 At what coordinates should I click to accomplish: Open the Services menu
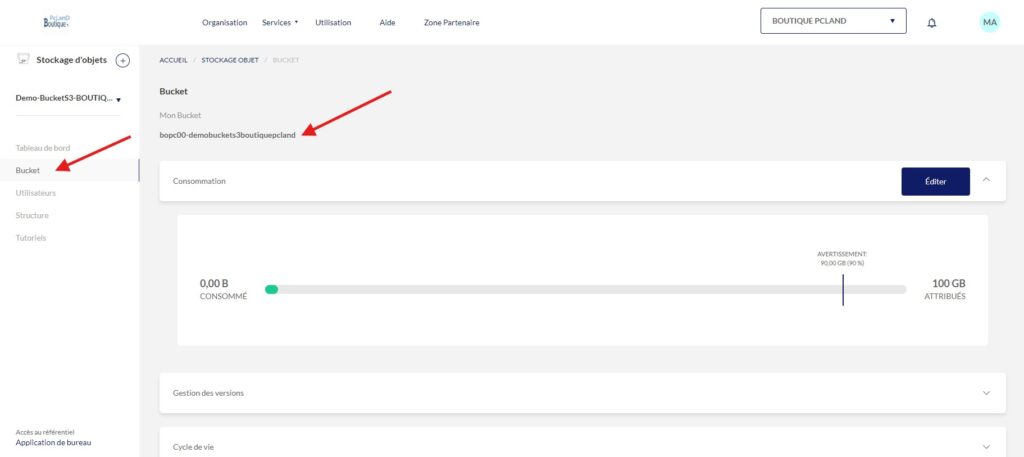280,22
